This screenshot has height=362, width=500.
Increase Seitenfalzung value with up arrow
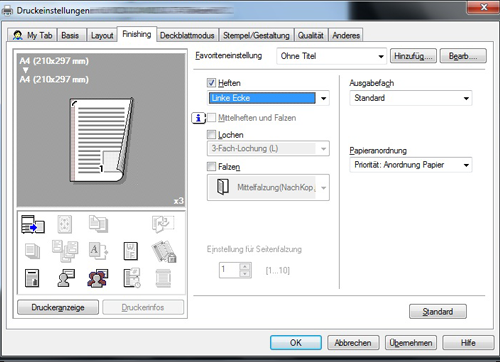245,266
